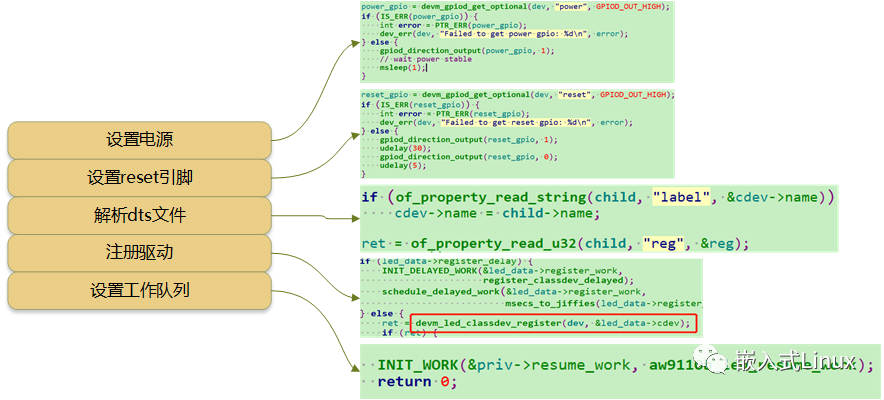Click the "Failed to get reset gpio" dev_err line
Viewport: 884px width, 400px height.
(x=506, y=122)
